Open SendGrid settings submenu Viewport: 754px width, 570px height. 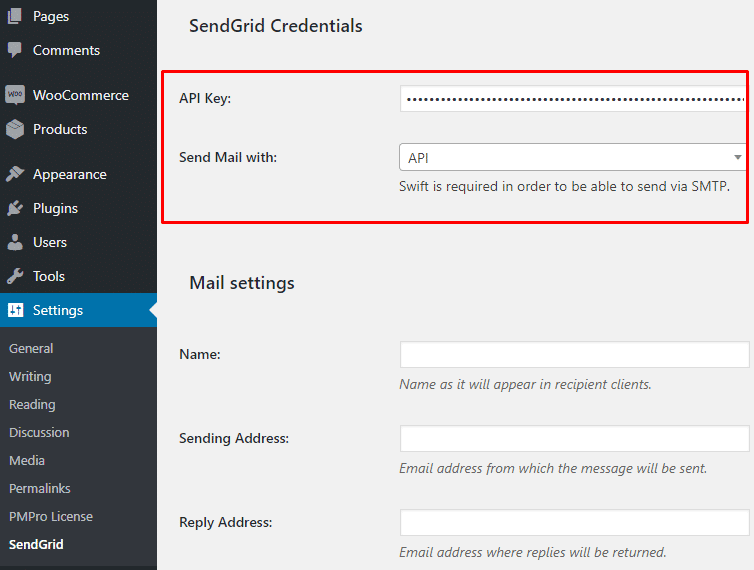click(x=36, y=544)
